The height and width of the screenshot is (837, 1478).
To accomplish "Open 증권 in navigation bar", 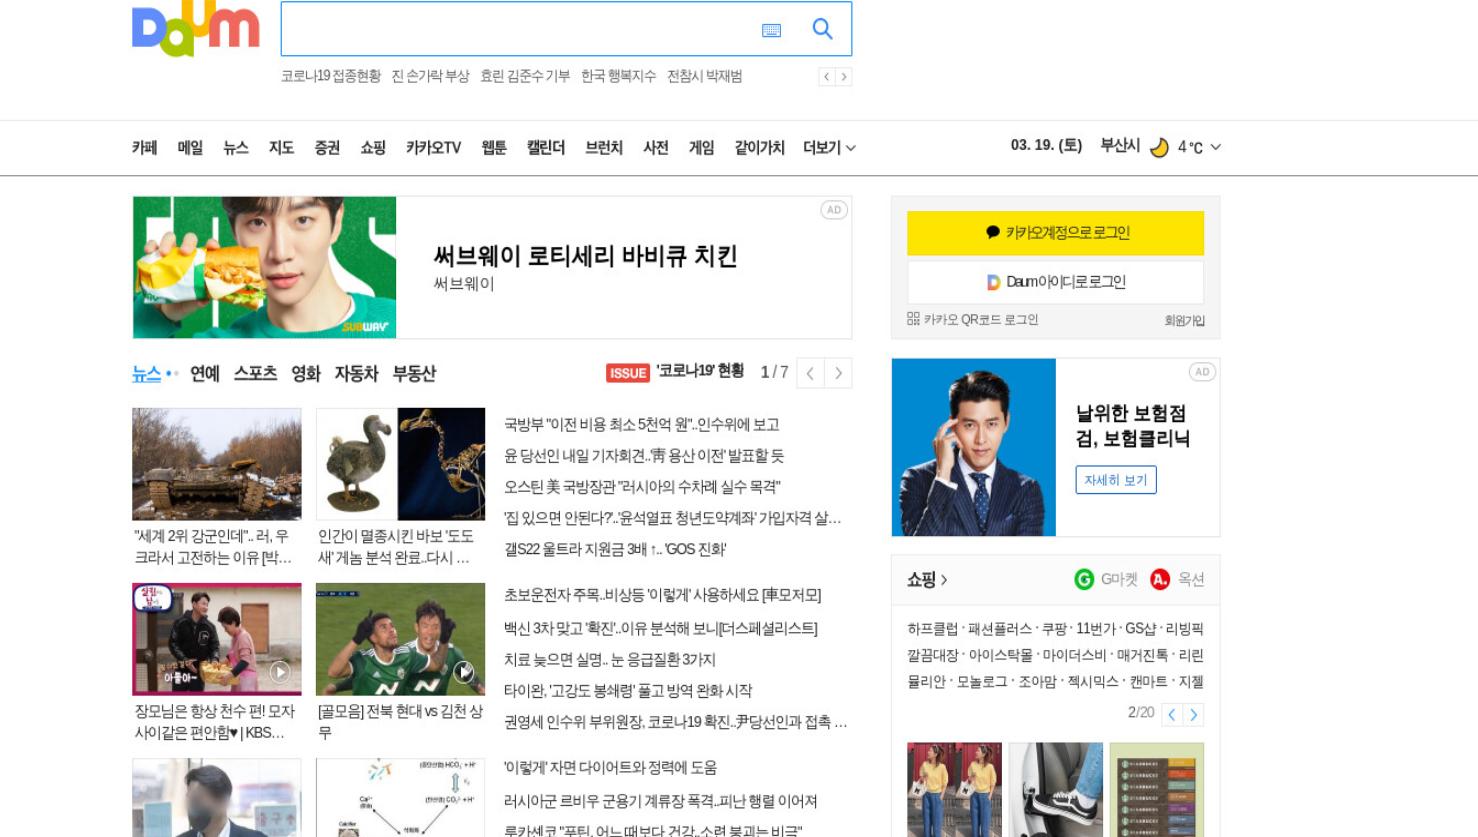I will 327,148.
